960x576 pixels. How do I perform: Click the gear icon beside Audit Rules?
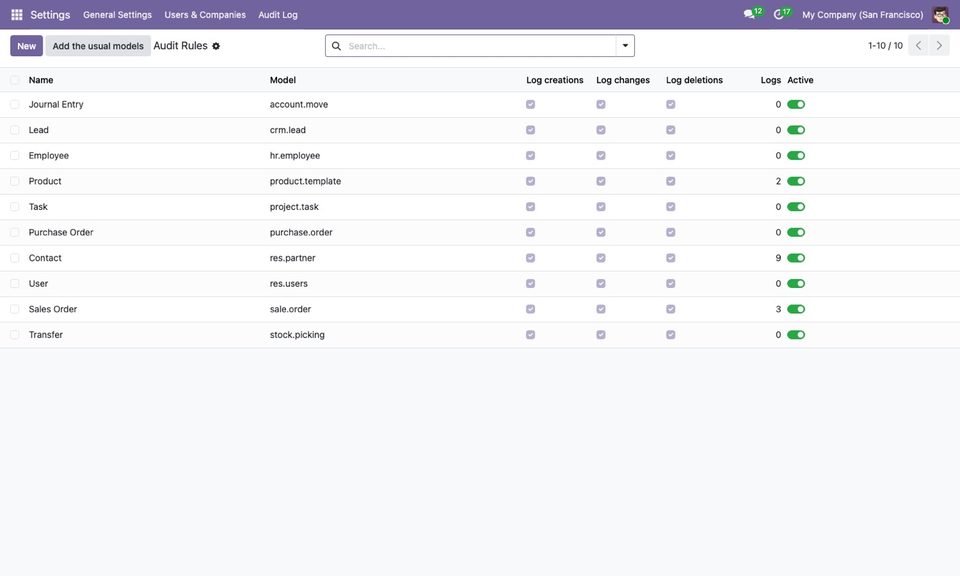216,46
